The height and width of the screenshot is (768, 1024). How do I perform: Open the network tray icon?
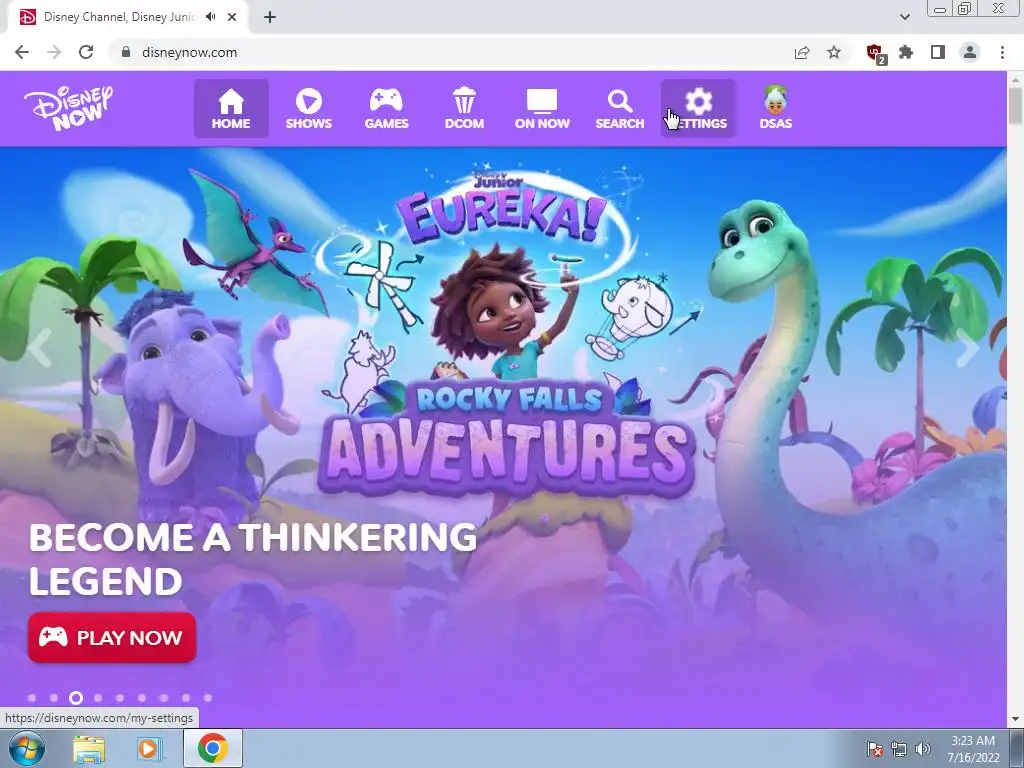899,749
